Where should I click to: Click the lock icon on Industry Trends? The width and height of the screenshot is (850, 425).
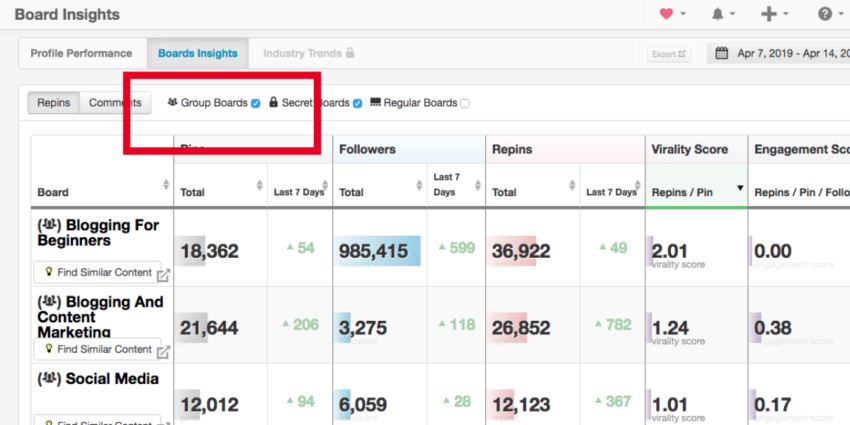350,53
